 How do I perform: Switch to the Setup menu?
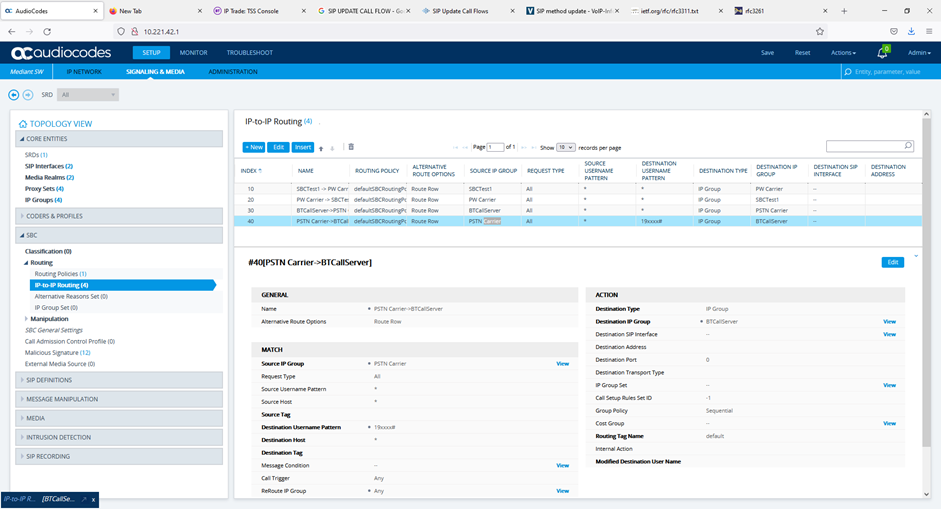pos(151,53)
